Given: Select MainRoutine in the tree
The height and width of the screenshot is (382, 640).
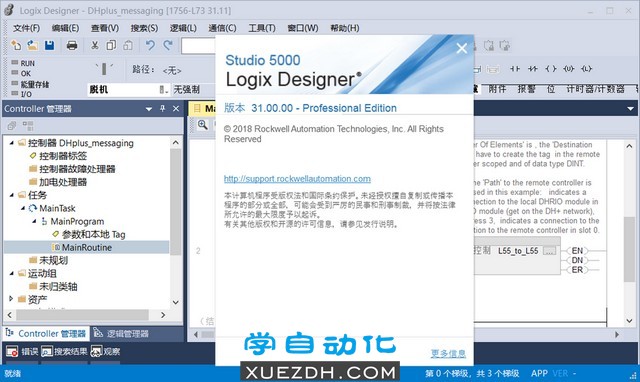Looking at the screenshot, I should 87,247.
